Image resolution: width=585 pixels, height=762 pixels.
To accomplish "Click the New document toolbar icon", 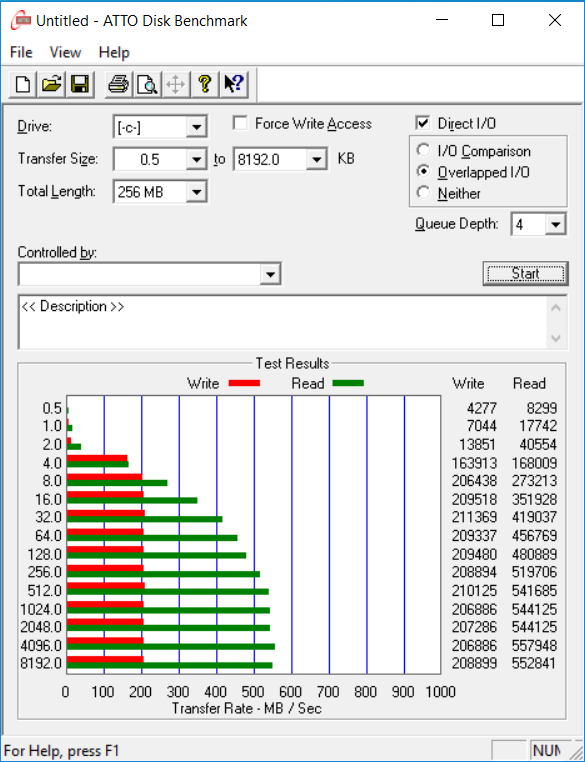I will (23, 85).
